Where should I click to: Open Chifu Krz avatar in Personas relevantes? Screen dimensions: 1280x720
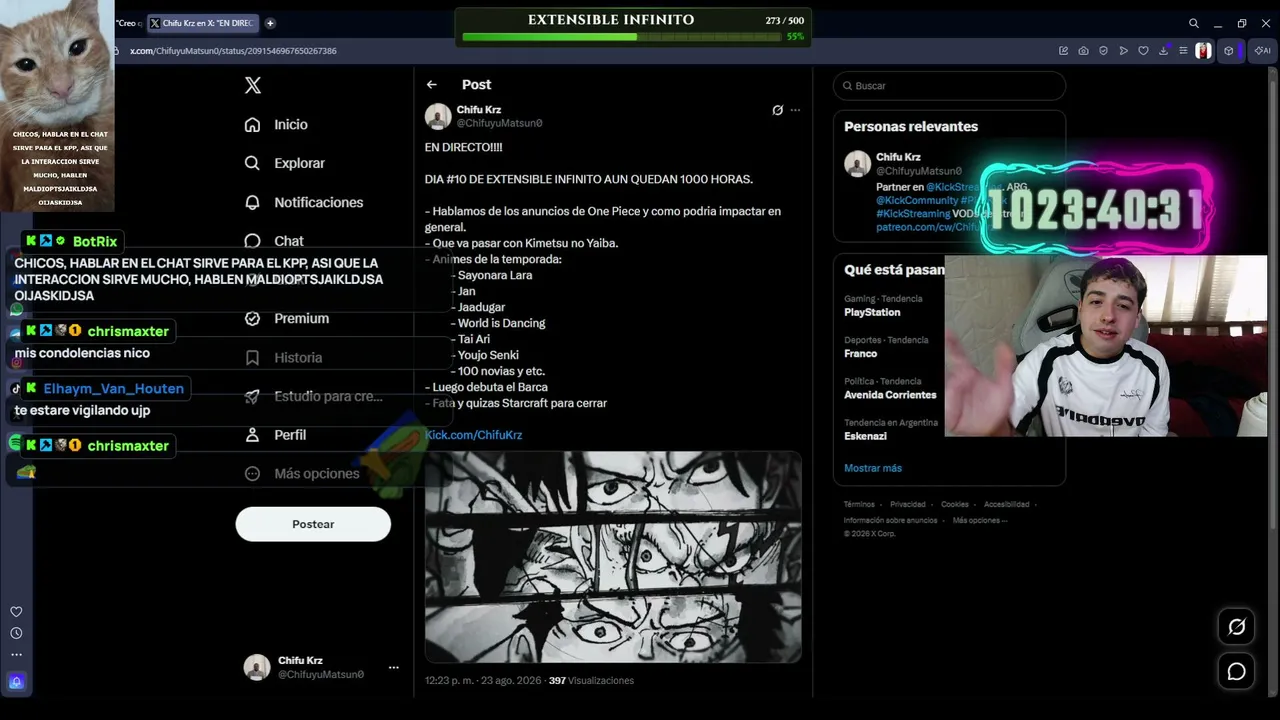coord(857,164)
